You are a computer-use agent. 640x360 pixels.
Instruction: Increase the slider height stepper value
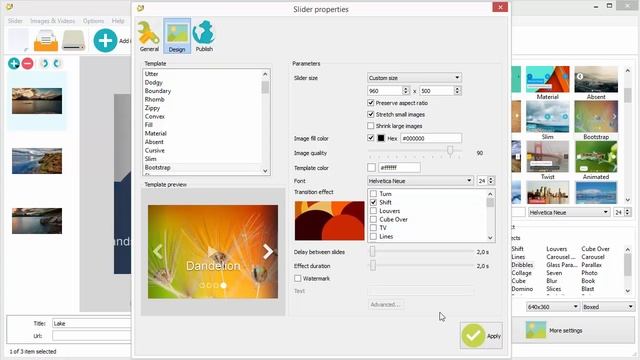(457, 89)
